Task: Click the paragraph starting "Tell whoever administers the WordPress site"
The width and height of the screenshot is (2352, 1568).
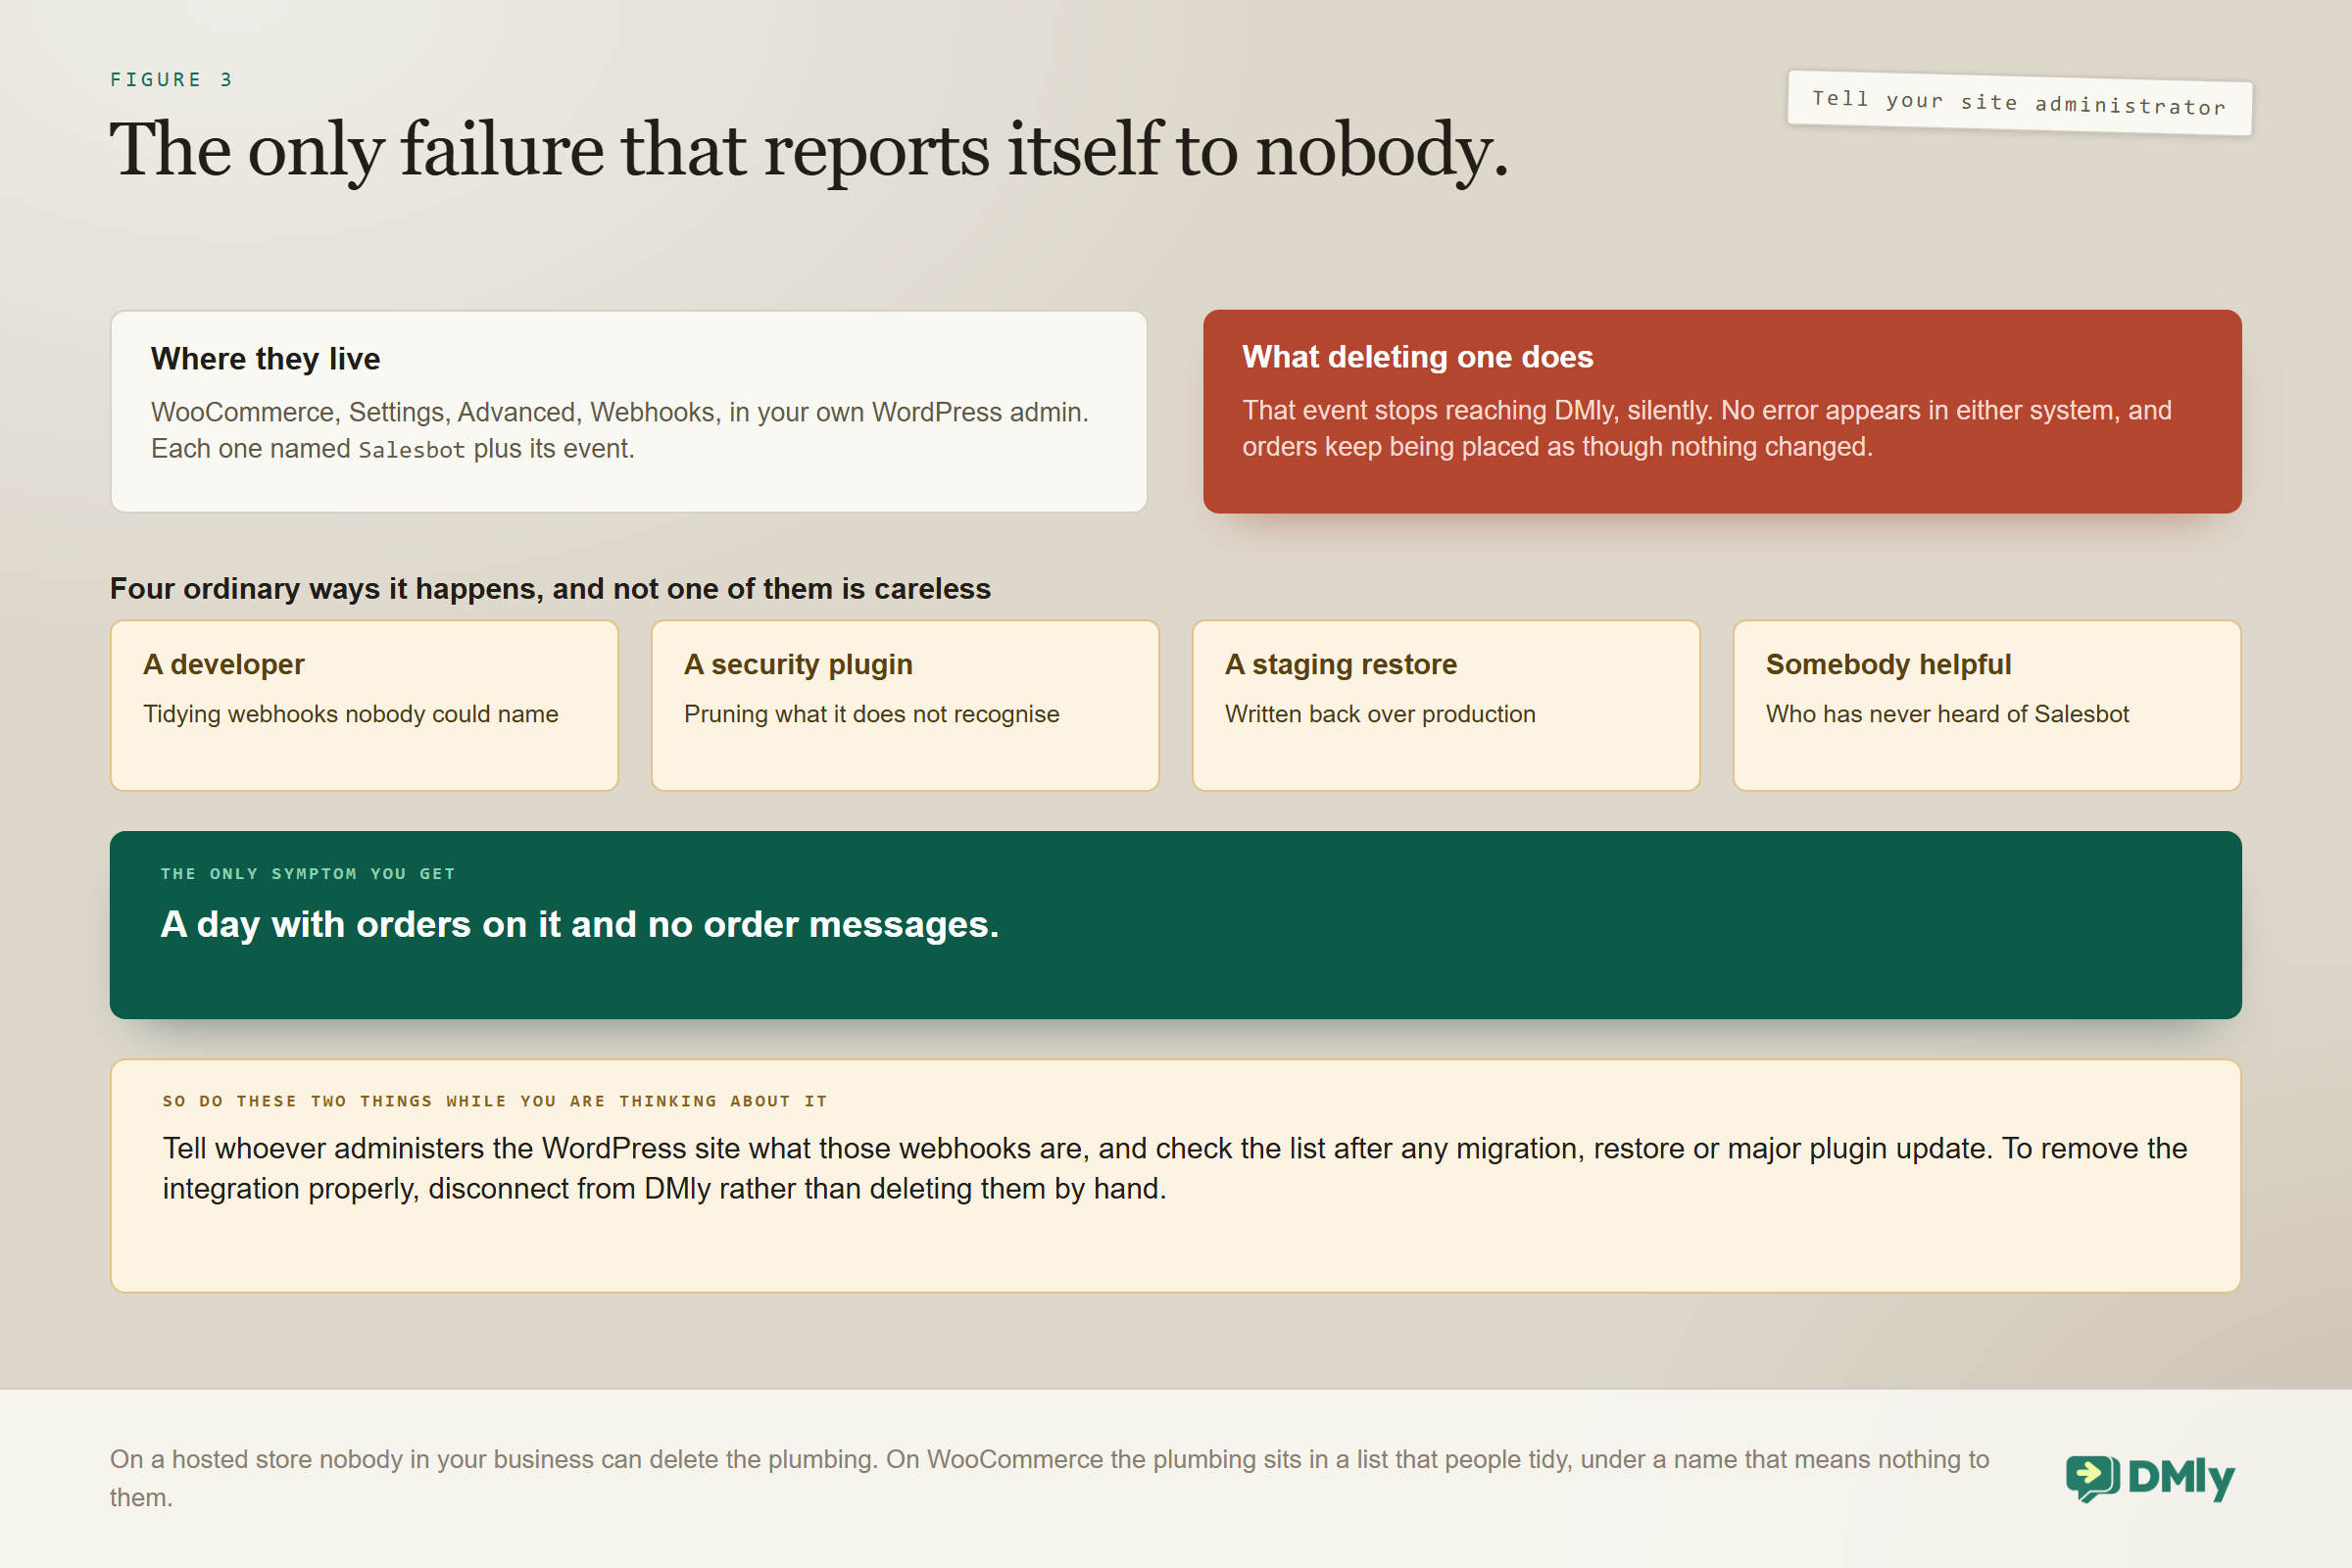Action: coord(1175,1168)
